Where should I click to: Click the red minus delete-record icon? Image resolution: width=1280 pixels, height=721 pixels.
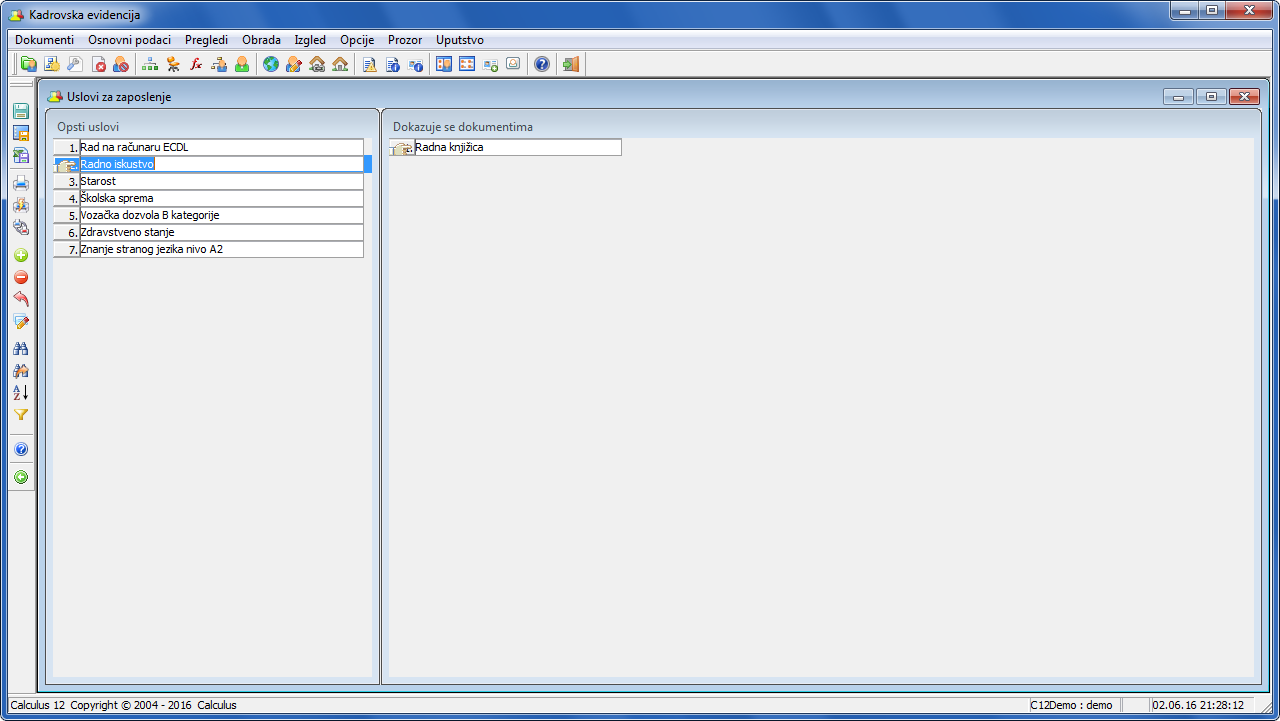tap(21, 277)
